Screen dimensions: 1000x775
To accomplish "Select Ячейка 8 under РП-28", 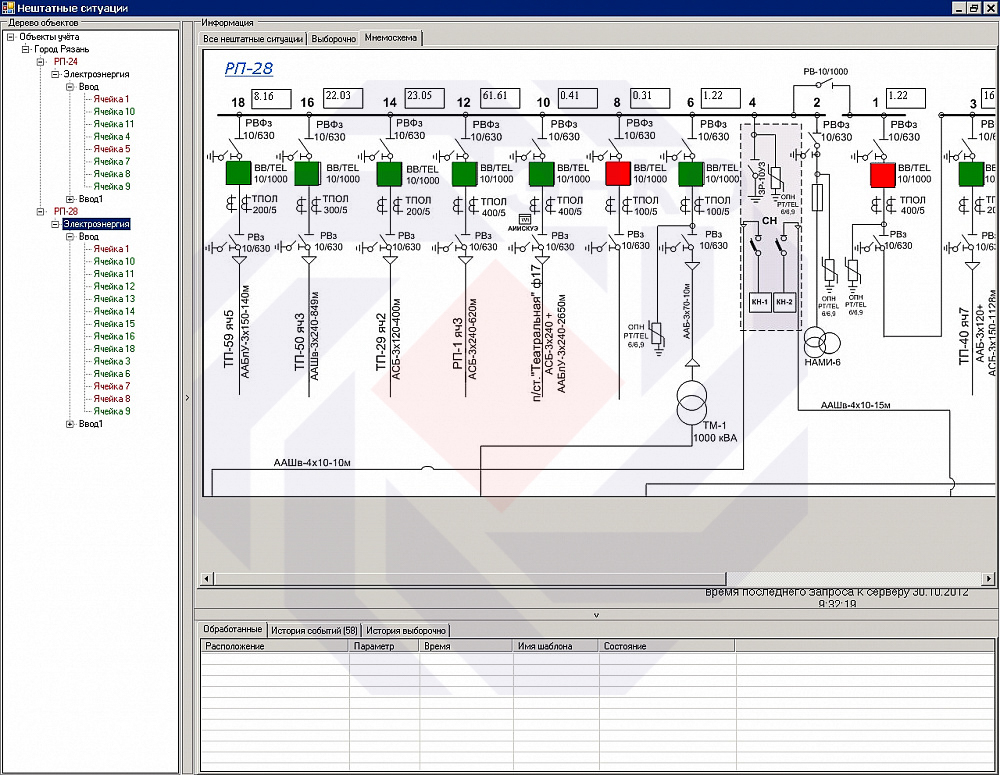I will 112,399.
